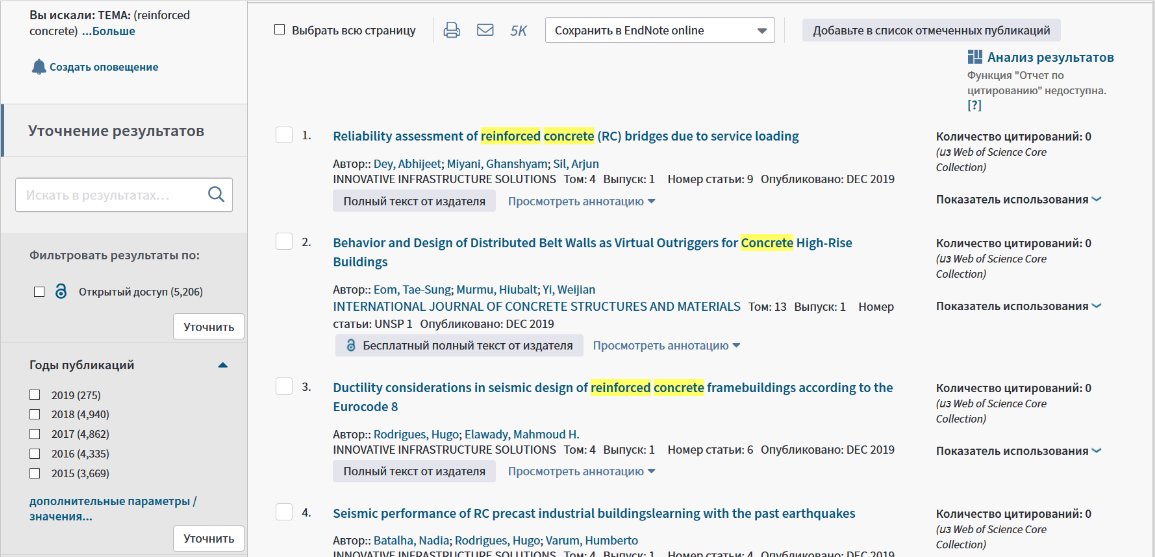Click author Murmu, Hiubalt
Screen dimensions: 1155x557
click(495, 290)
